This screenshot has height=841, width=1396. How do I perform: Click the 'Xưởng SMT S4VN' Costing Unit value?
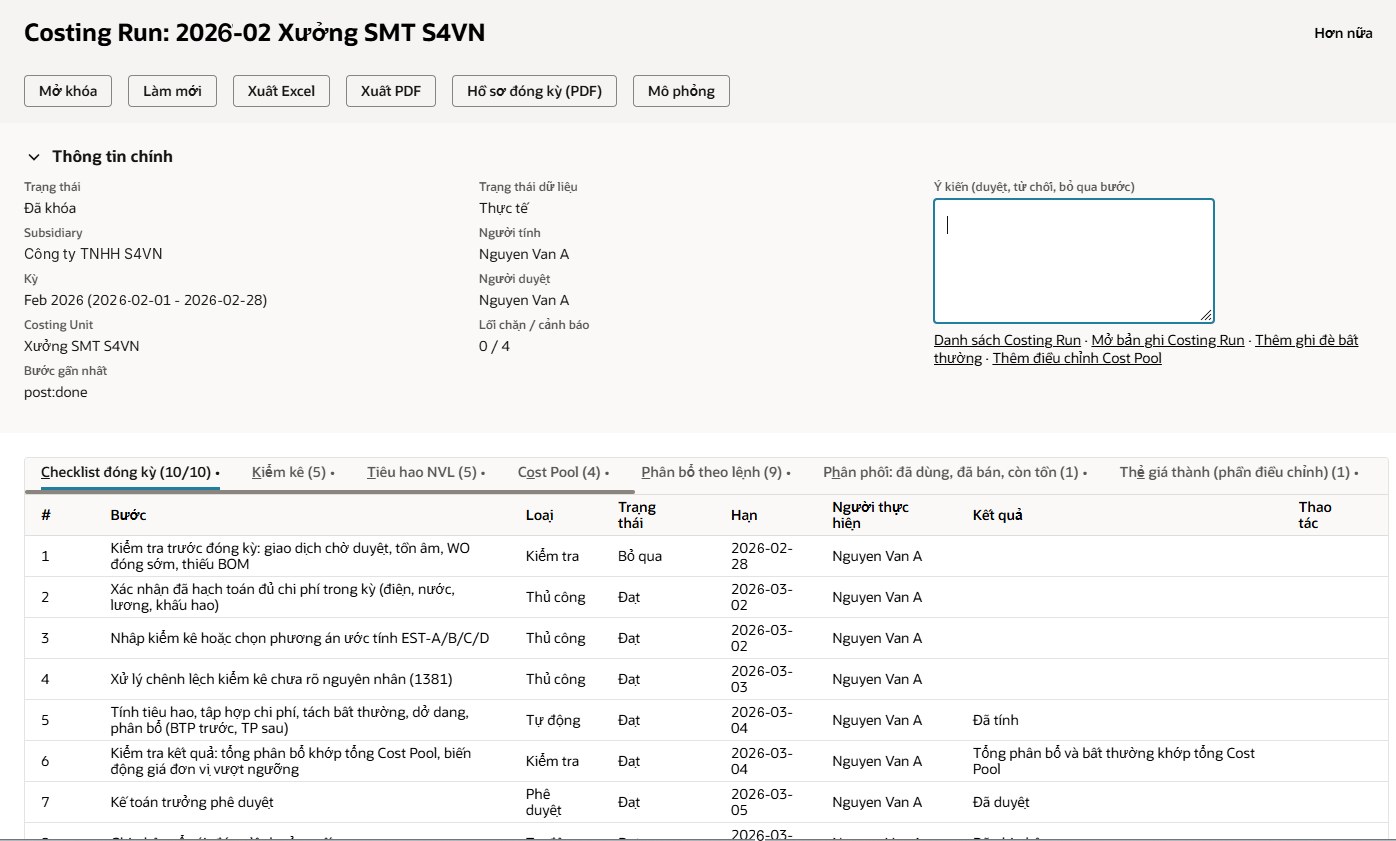(x=82, y=346)
